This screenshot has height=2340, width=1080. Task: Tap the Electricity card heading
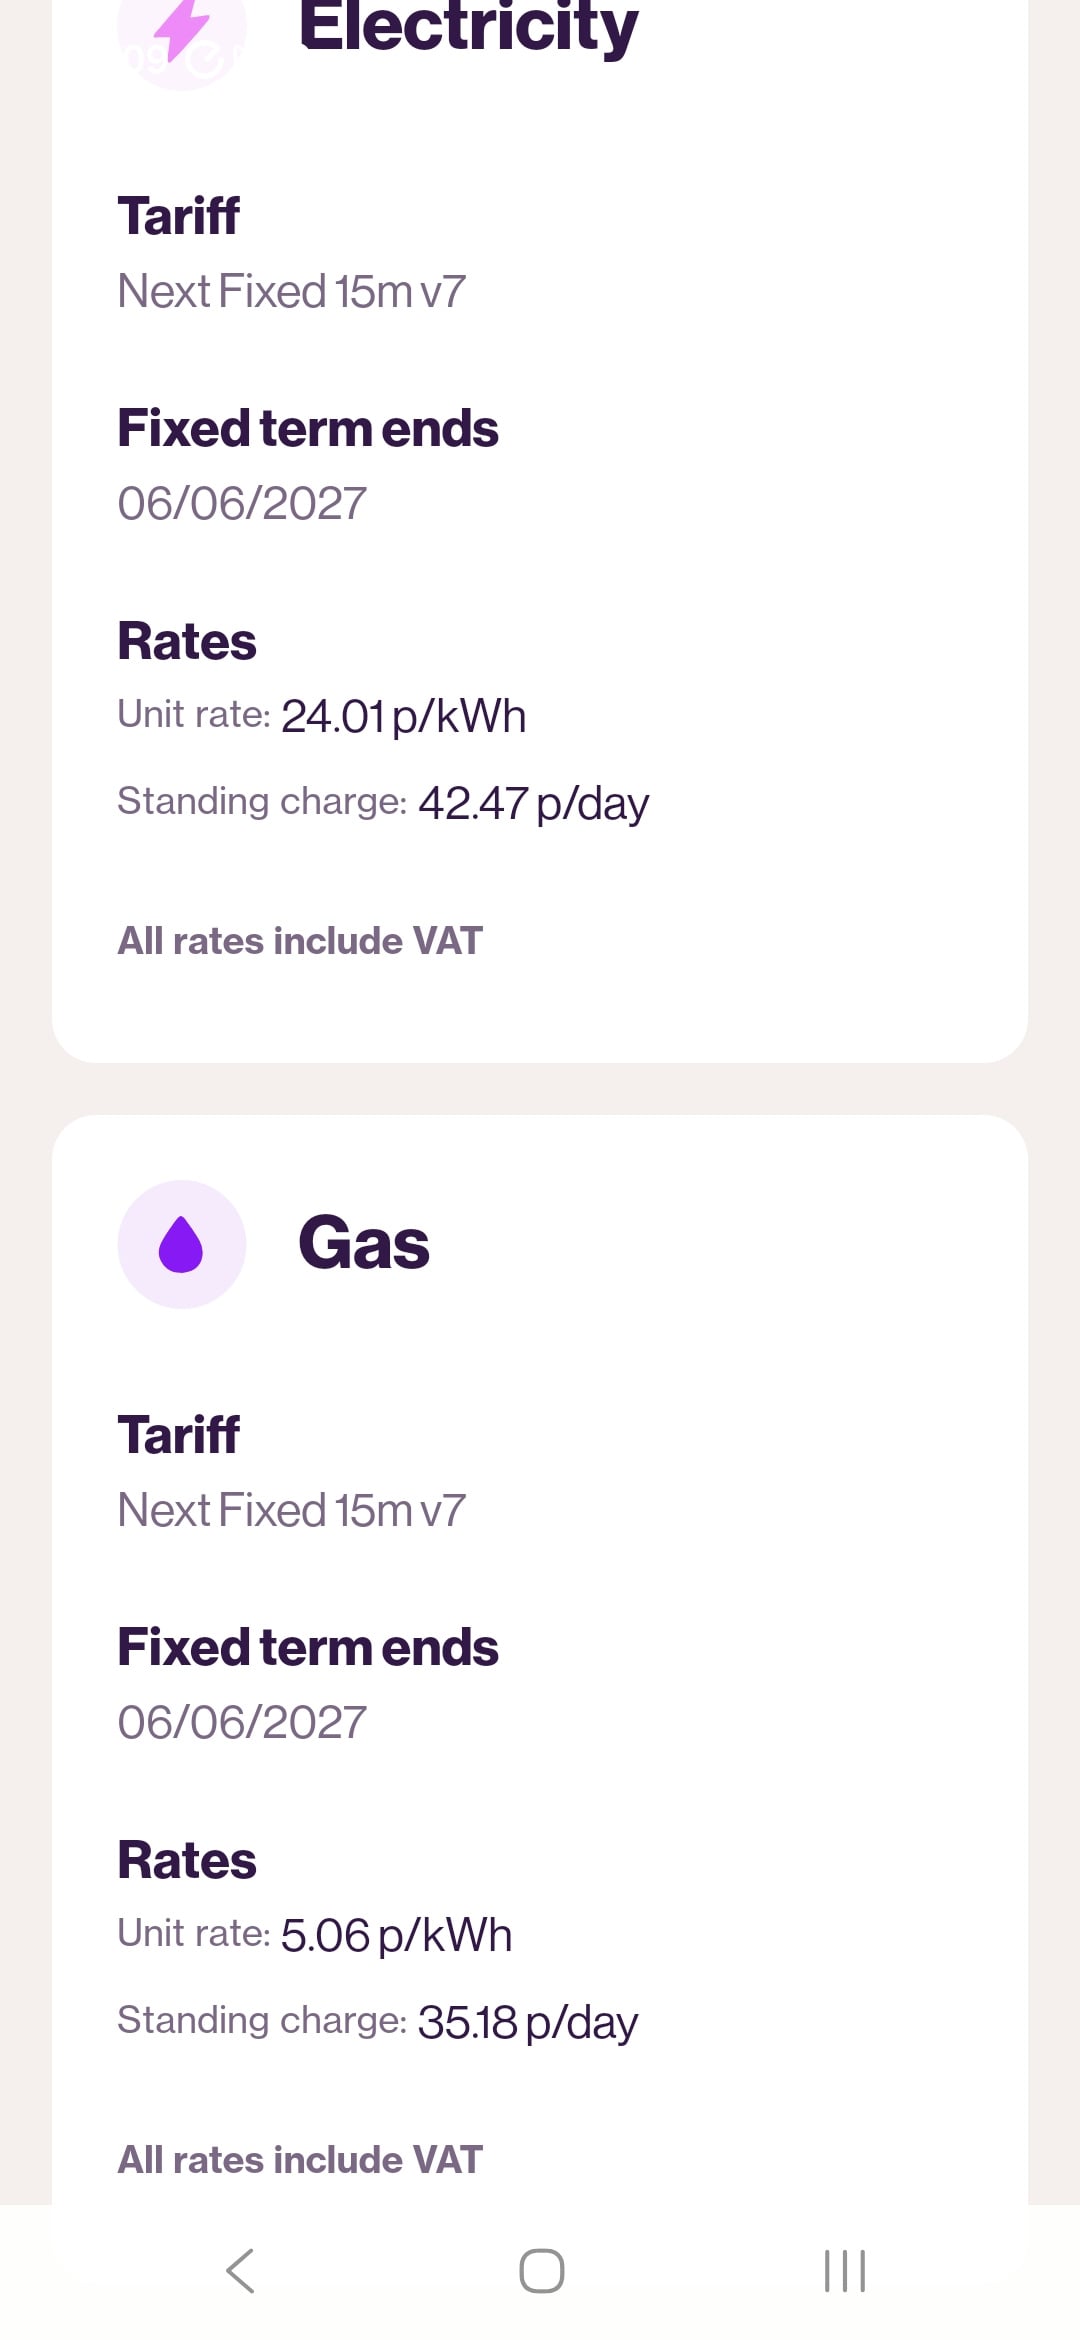pos(468,28)
